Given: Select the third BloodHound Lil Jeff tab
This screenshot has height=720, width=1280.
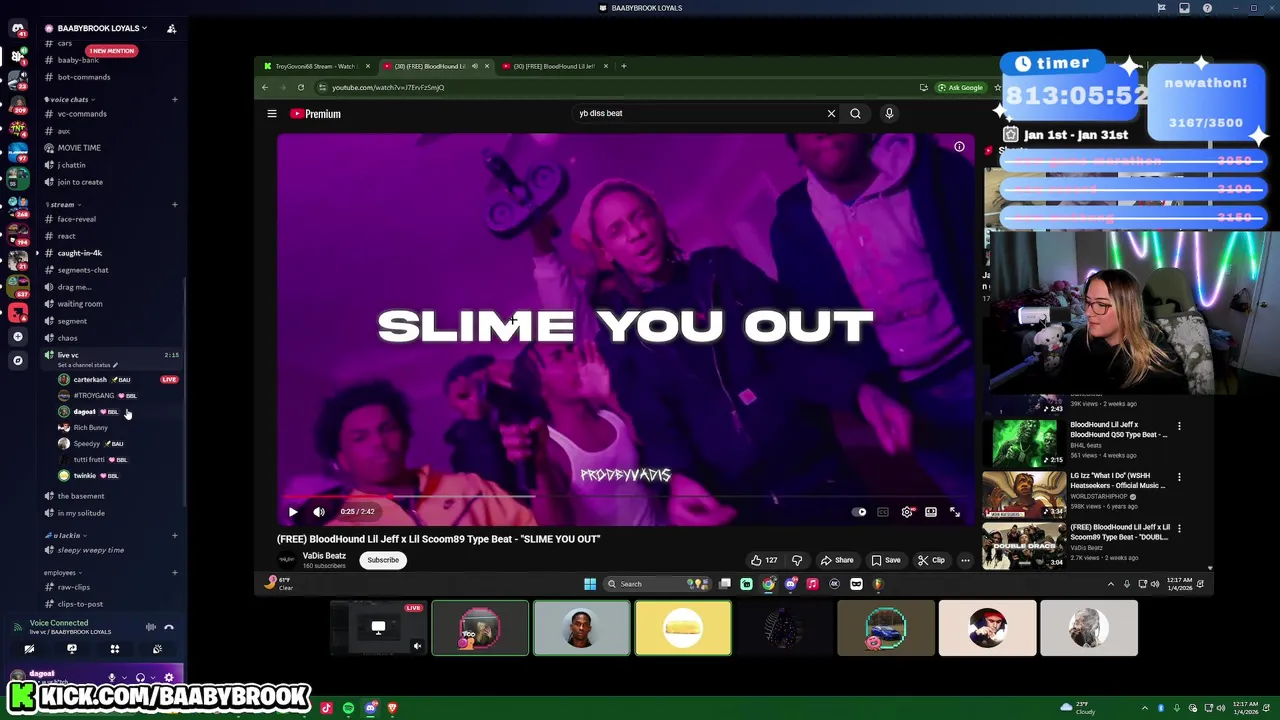Looking at the screenshot, I should [x=553, y=66].
